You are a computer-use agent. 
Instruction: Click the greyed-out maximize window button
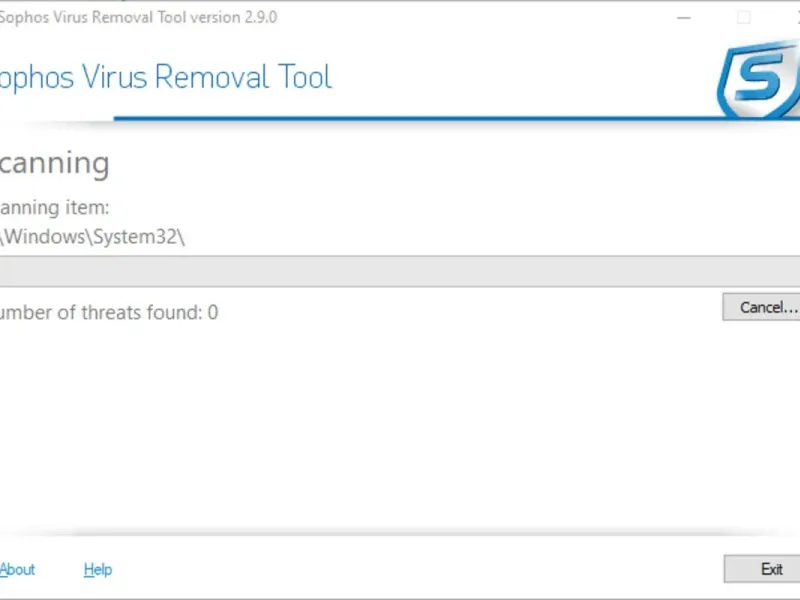click(x=743, y=17)
